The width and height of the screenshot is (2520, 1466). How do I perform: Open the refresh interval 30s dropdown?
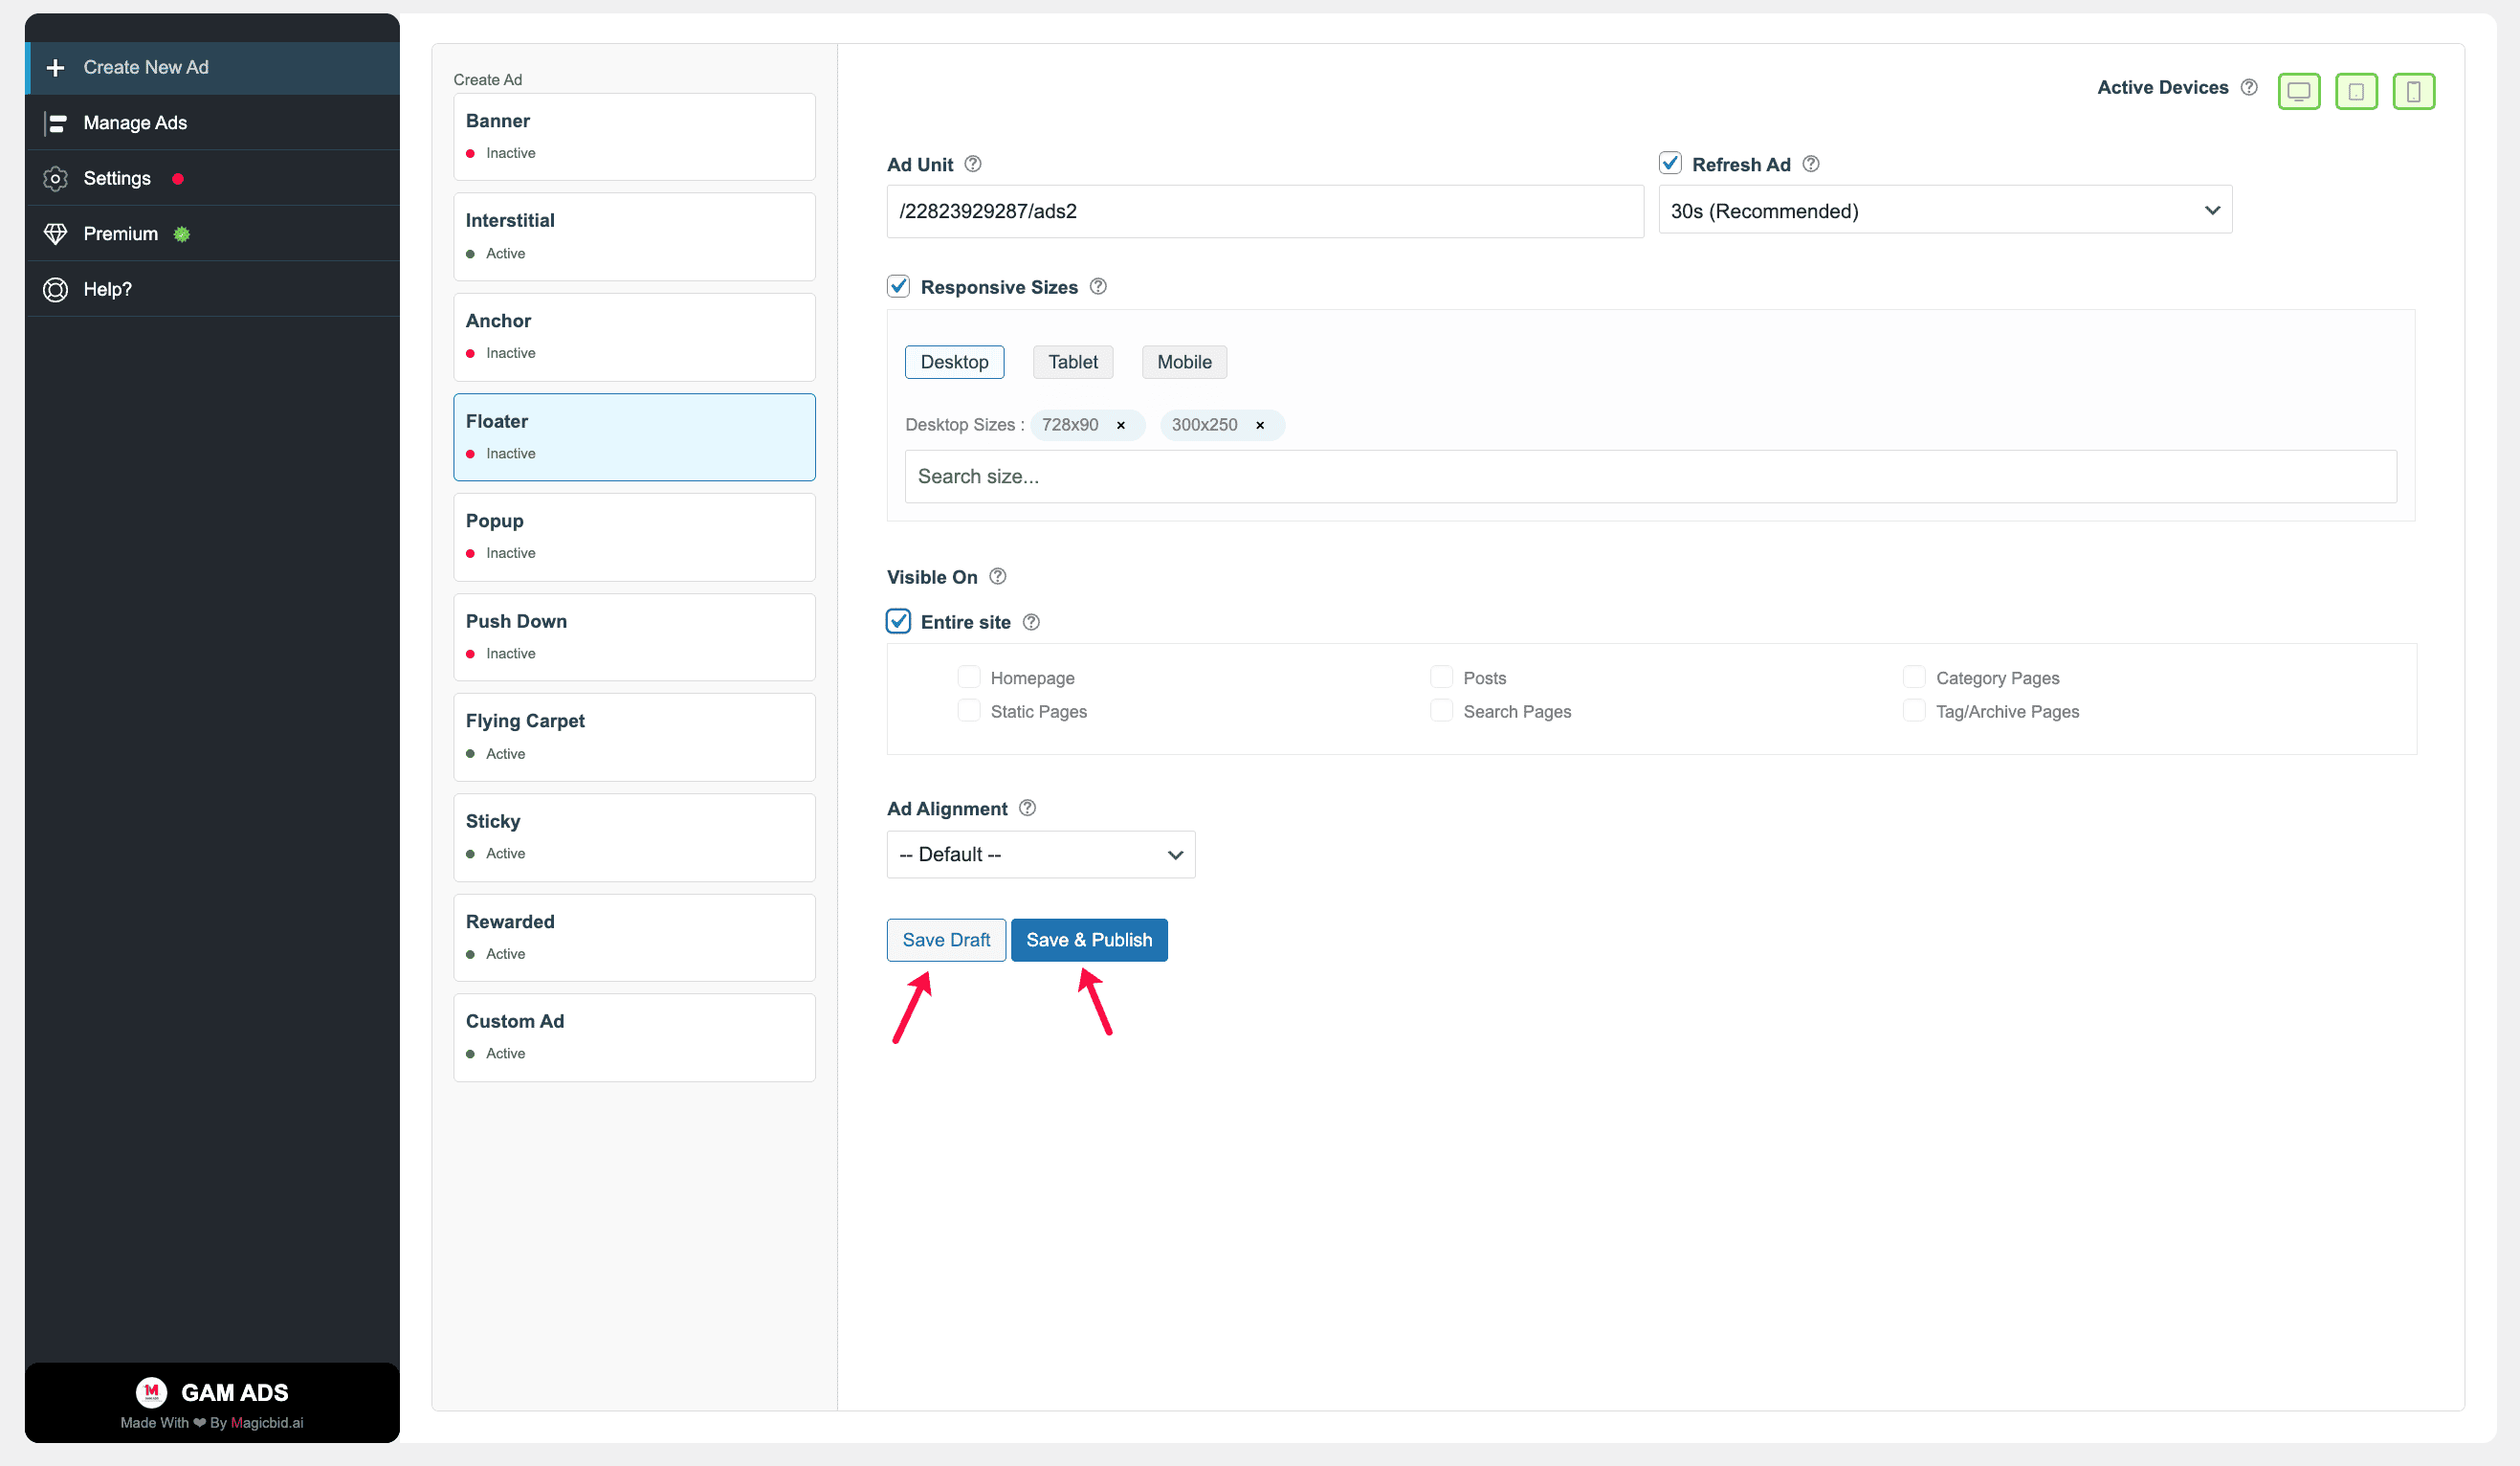click(x=1945, y=210)
